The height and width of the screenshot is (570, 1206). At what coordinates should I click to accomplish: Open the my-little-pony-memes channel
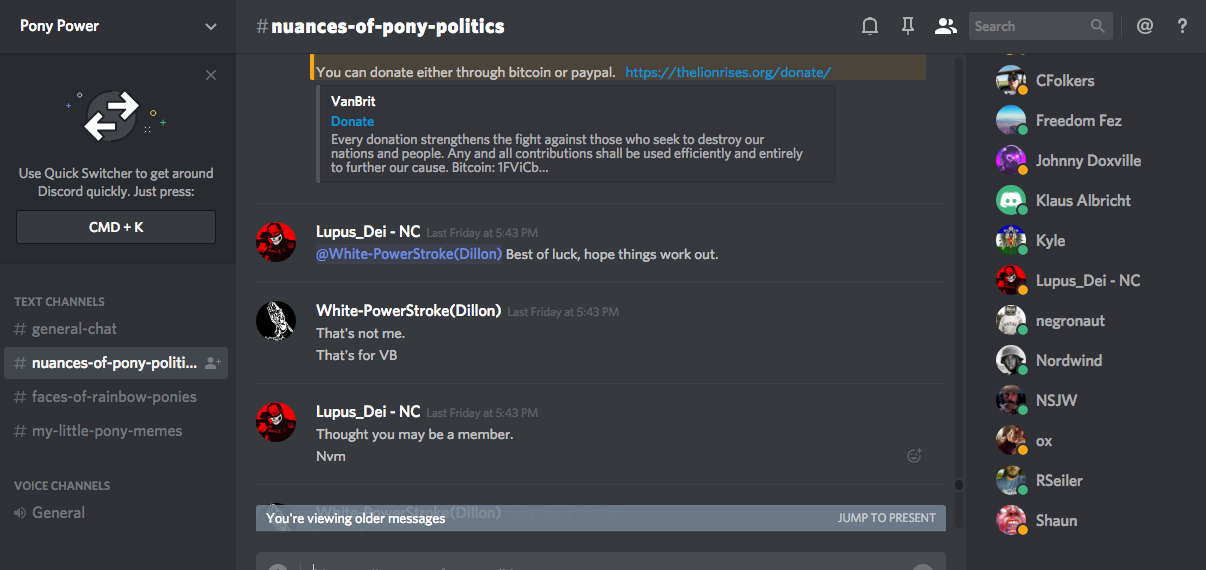click(x=106, y=431)
